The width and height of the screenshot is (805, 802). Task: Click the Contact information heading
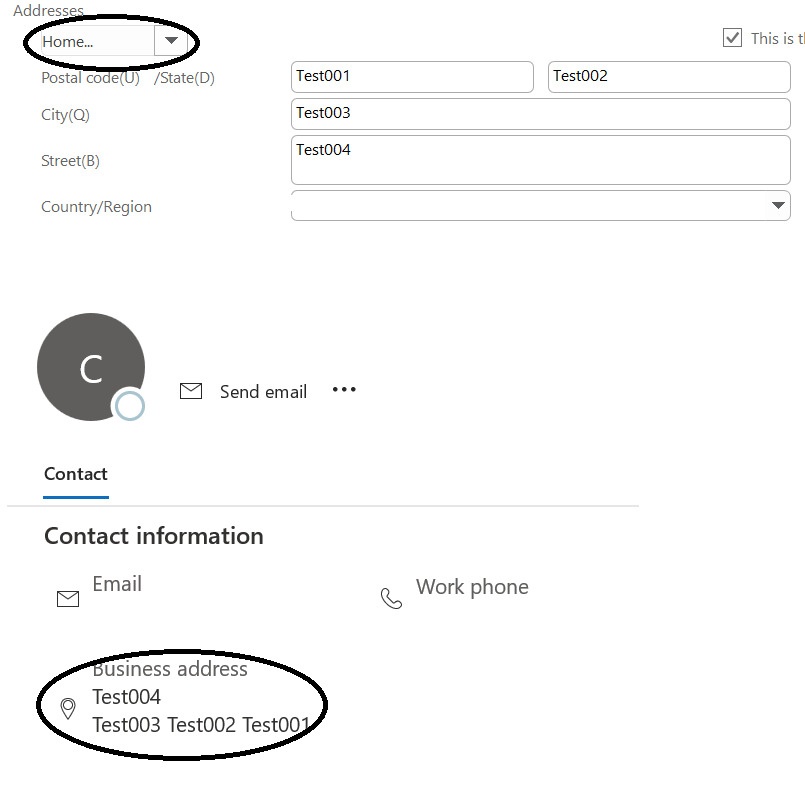point(153,536)
